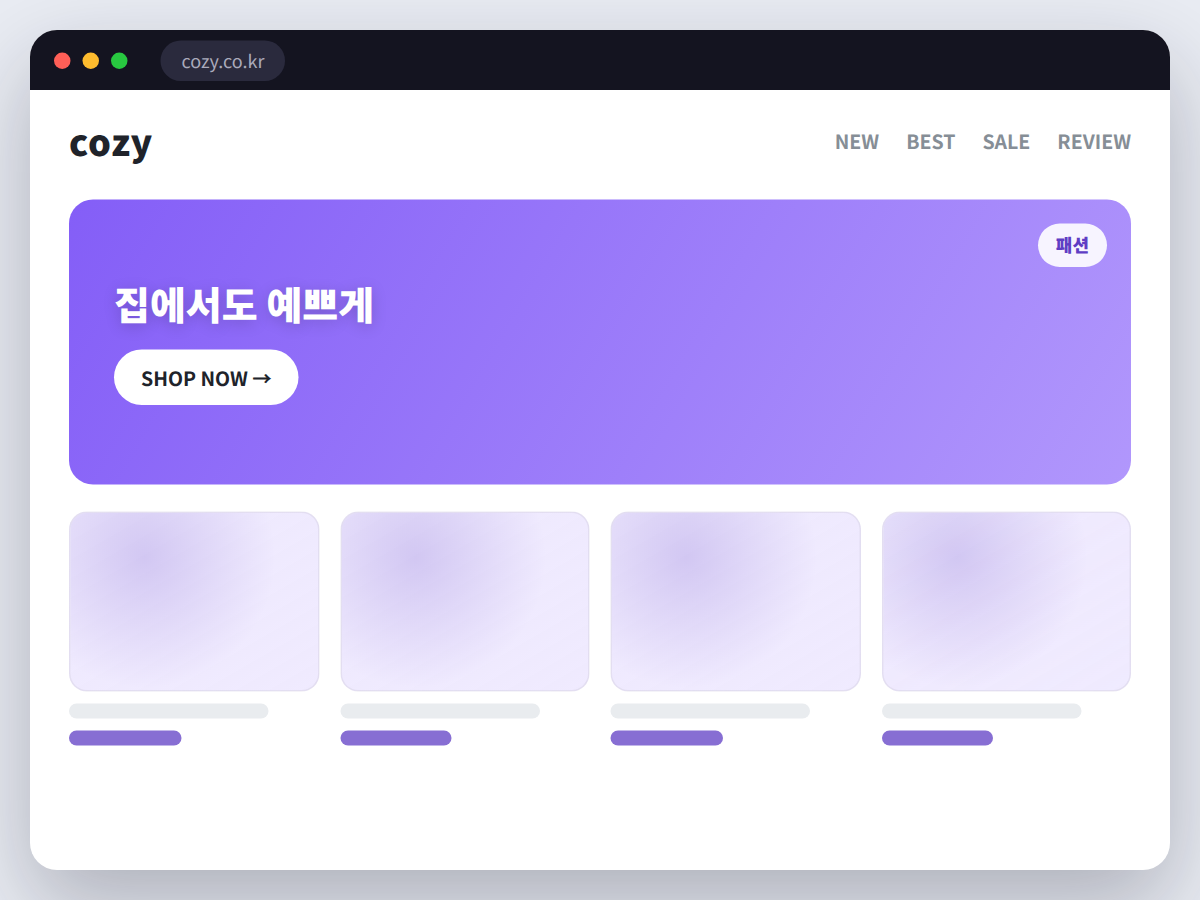The height and width of the screenshot is (900, 1200).
Task: Open the fourth product thumbnail
Action: pos(1006,601)
